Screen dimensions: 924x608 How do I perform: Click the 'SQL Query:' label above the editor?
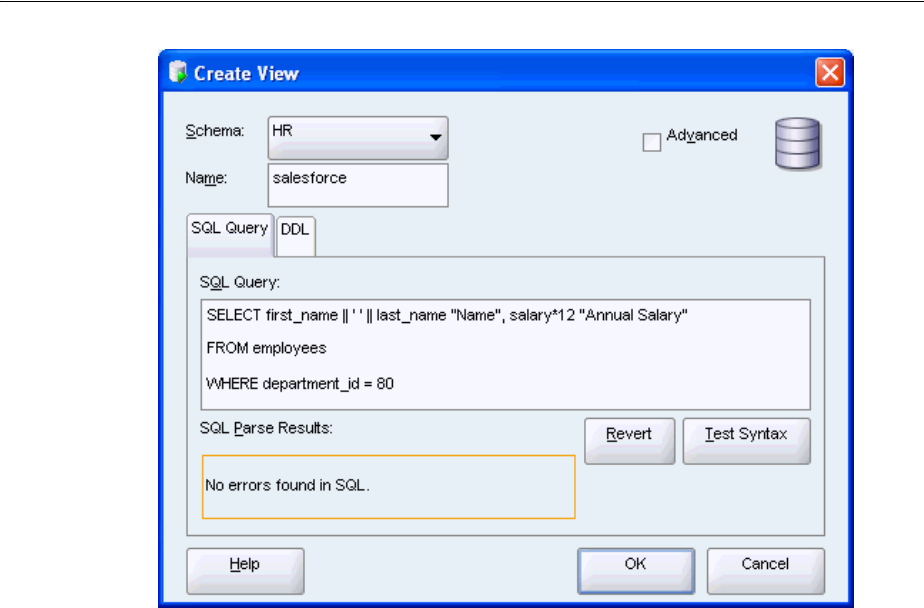[x=239, y=282]
